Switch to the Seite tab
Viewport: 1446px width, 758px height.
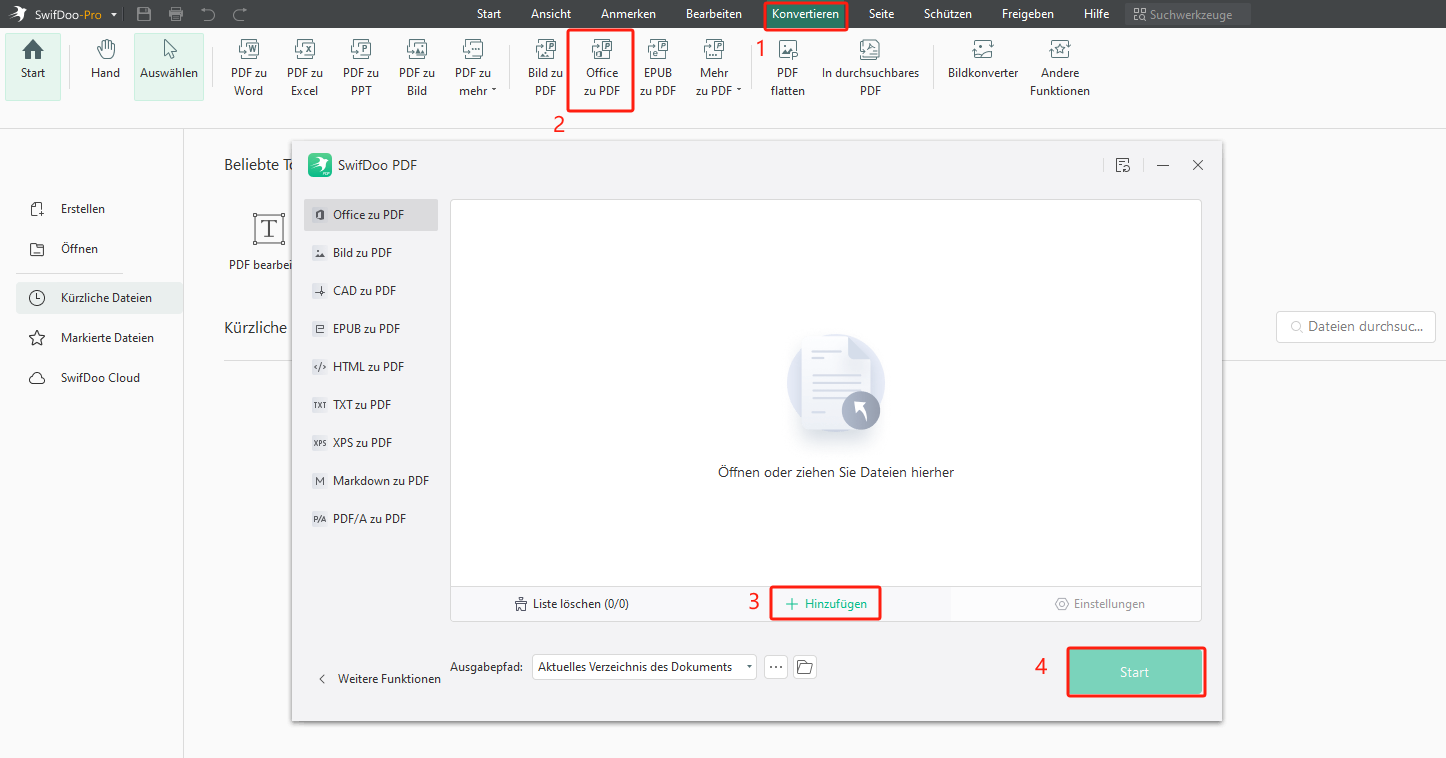pyautogui.click(x=881, y=14)
